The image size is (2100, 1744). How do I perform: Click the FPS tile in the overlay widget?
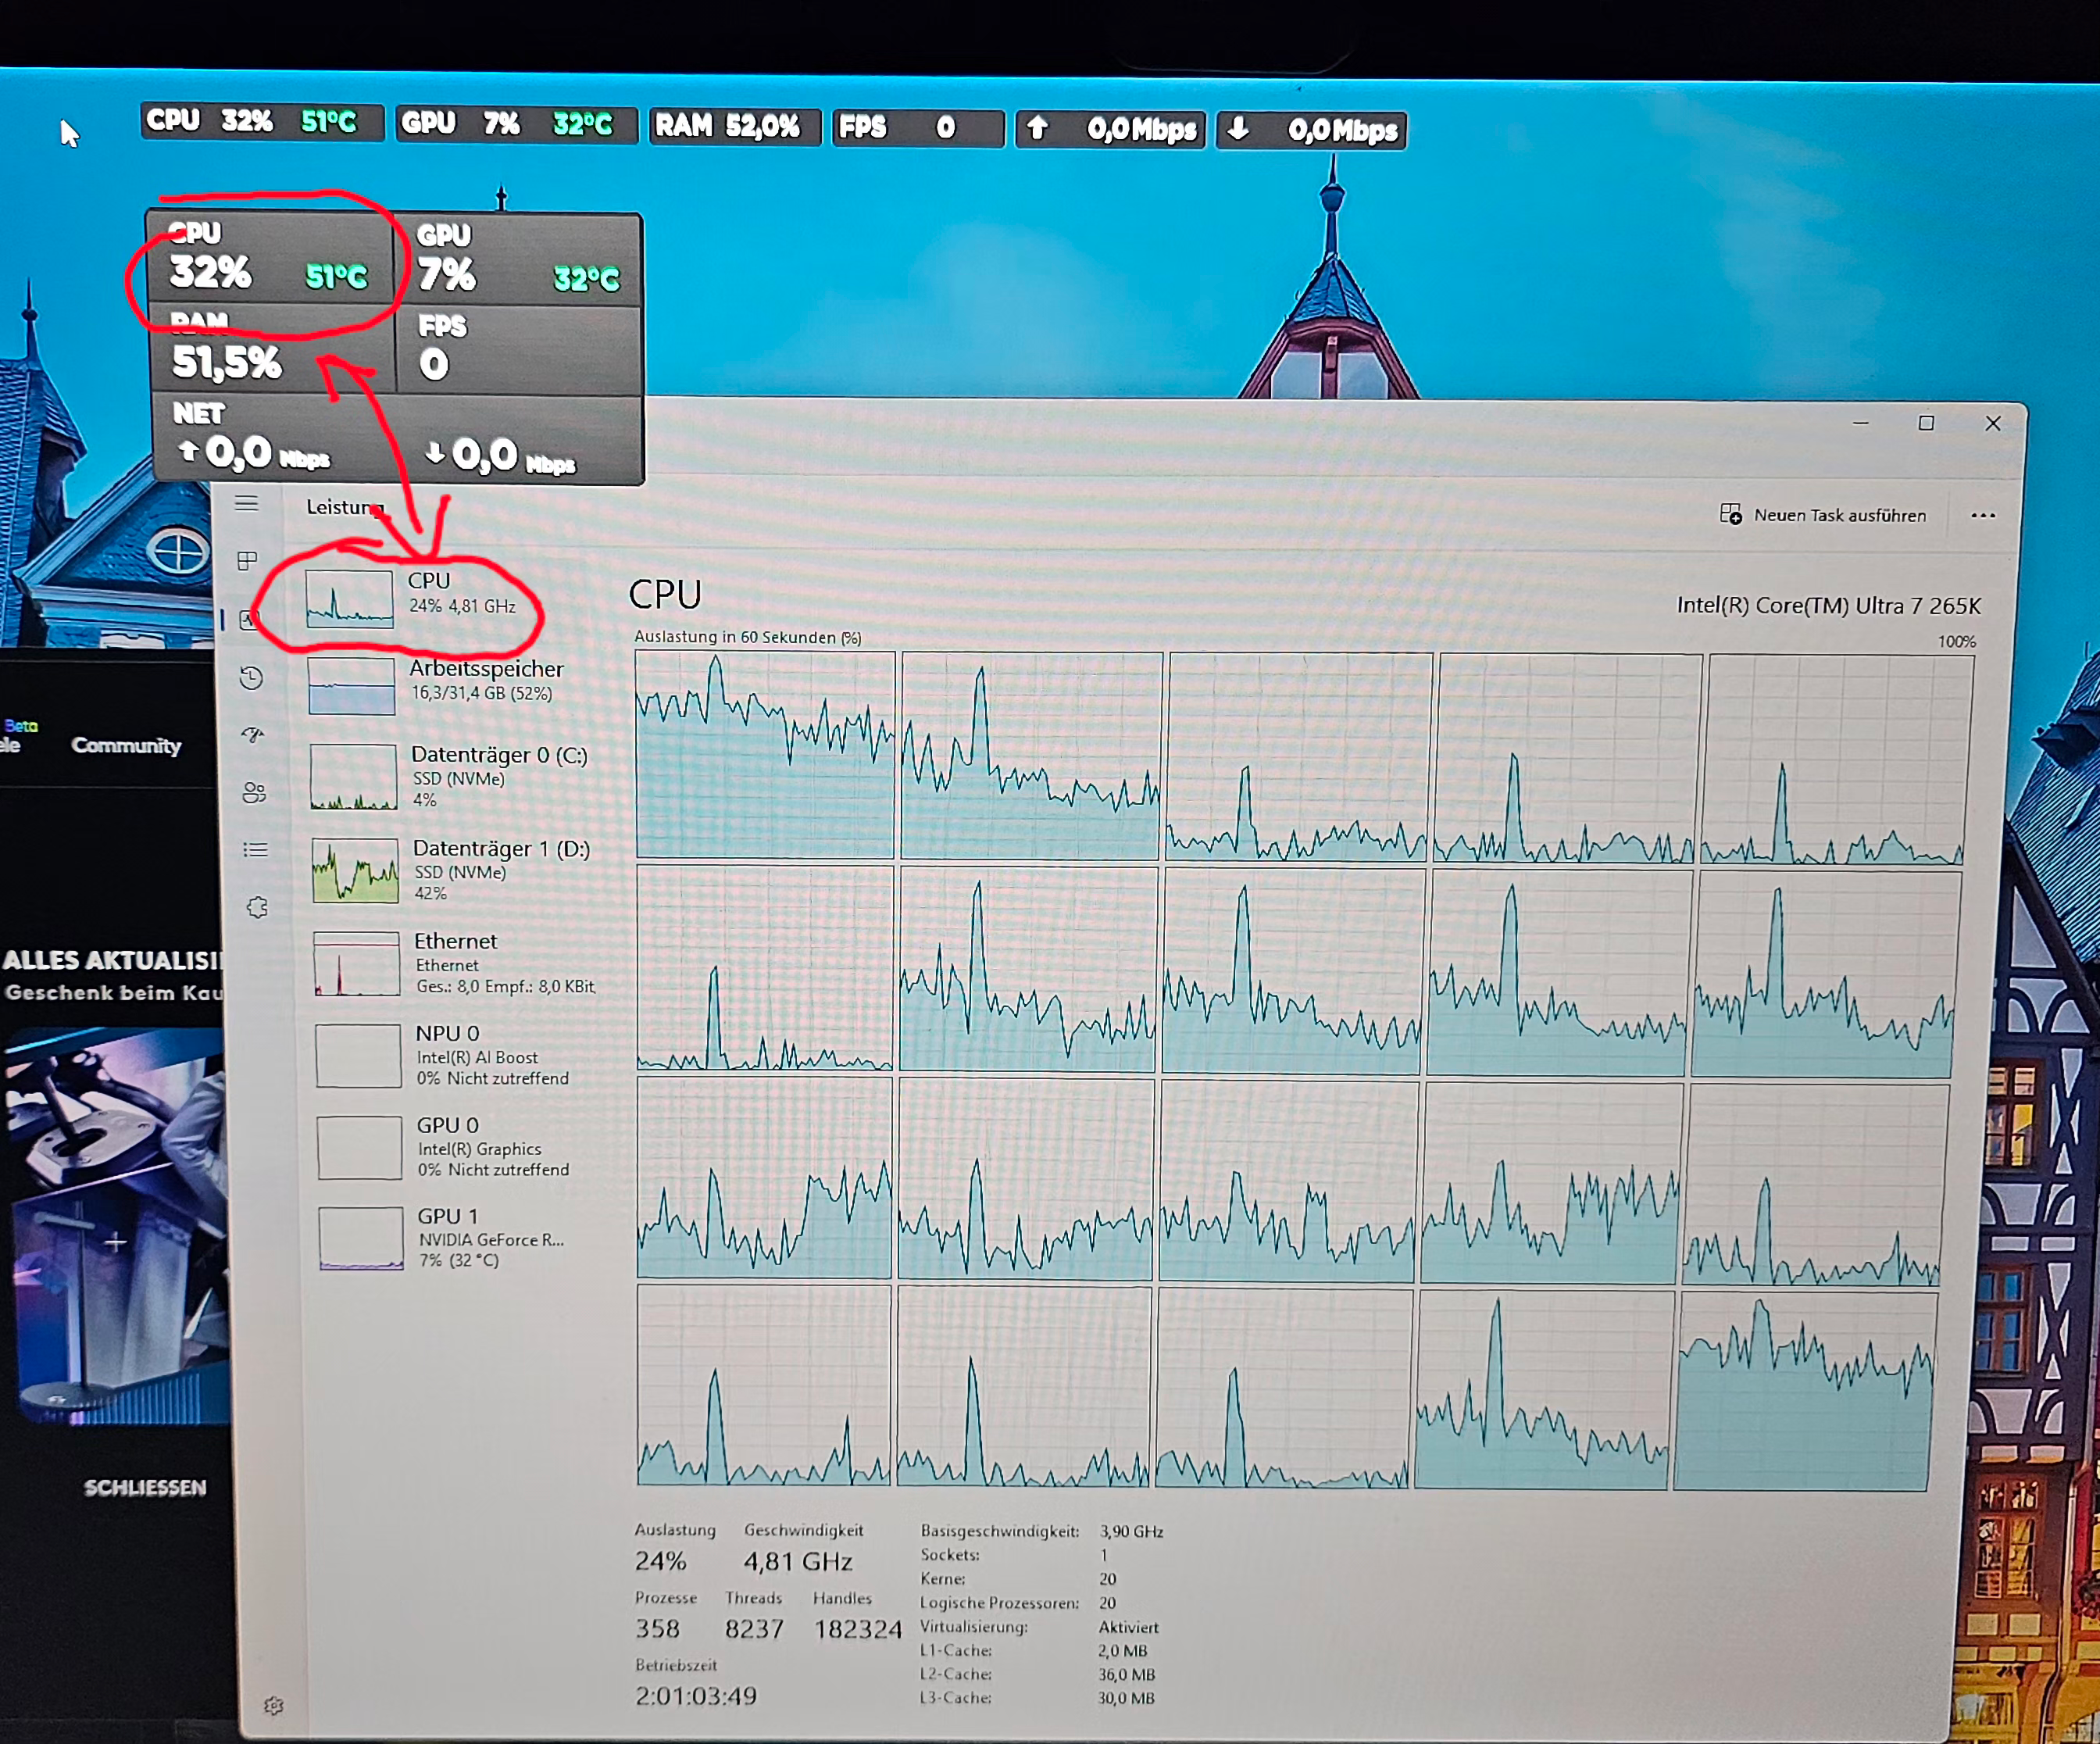518,350
